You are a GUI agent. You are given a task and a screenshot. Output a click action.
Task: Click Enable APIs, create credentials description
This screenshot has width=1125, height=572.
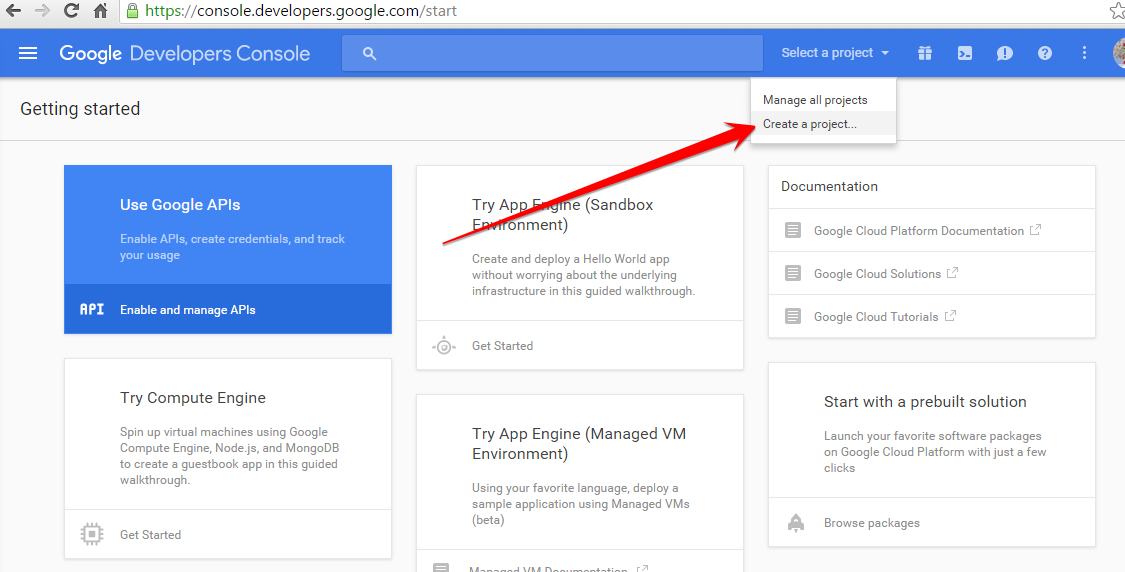pos(232,247)
